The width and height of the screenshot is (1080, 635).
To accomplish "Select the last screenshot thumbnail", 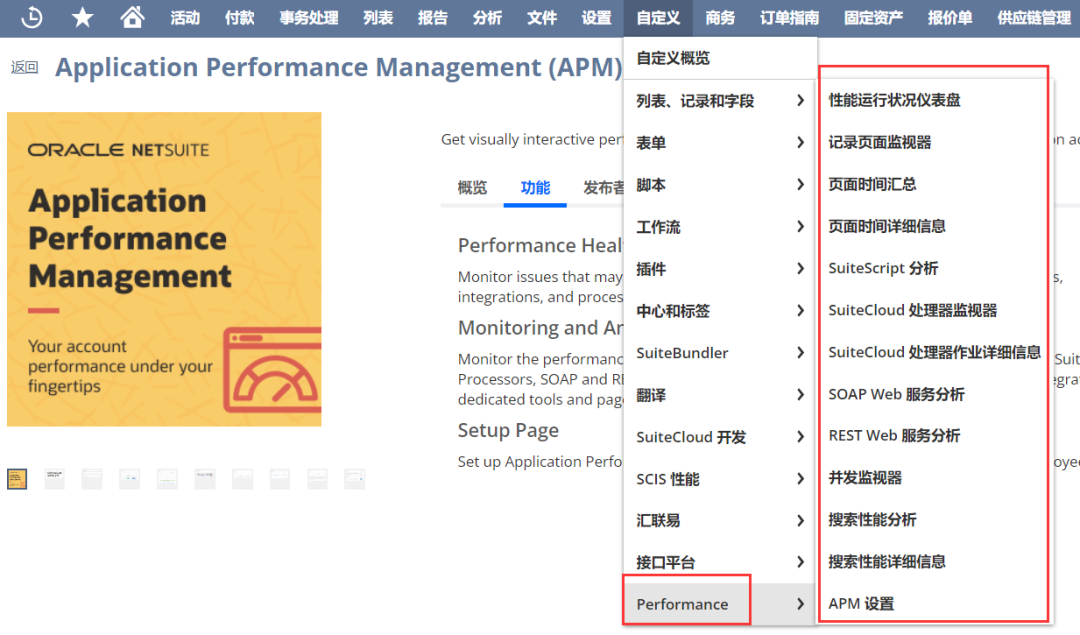I will point(354,479).
